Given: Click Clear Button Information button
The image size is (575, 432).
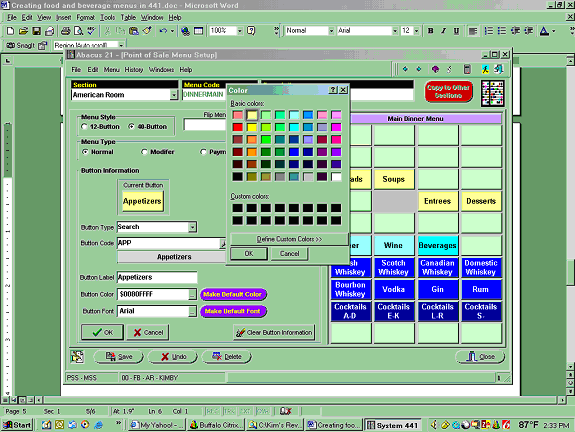Looking at the screenshot, I should coord(274,332).
